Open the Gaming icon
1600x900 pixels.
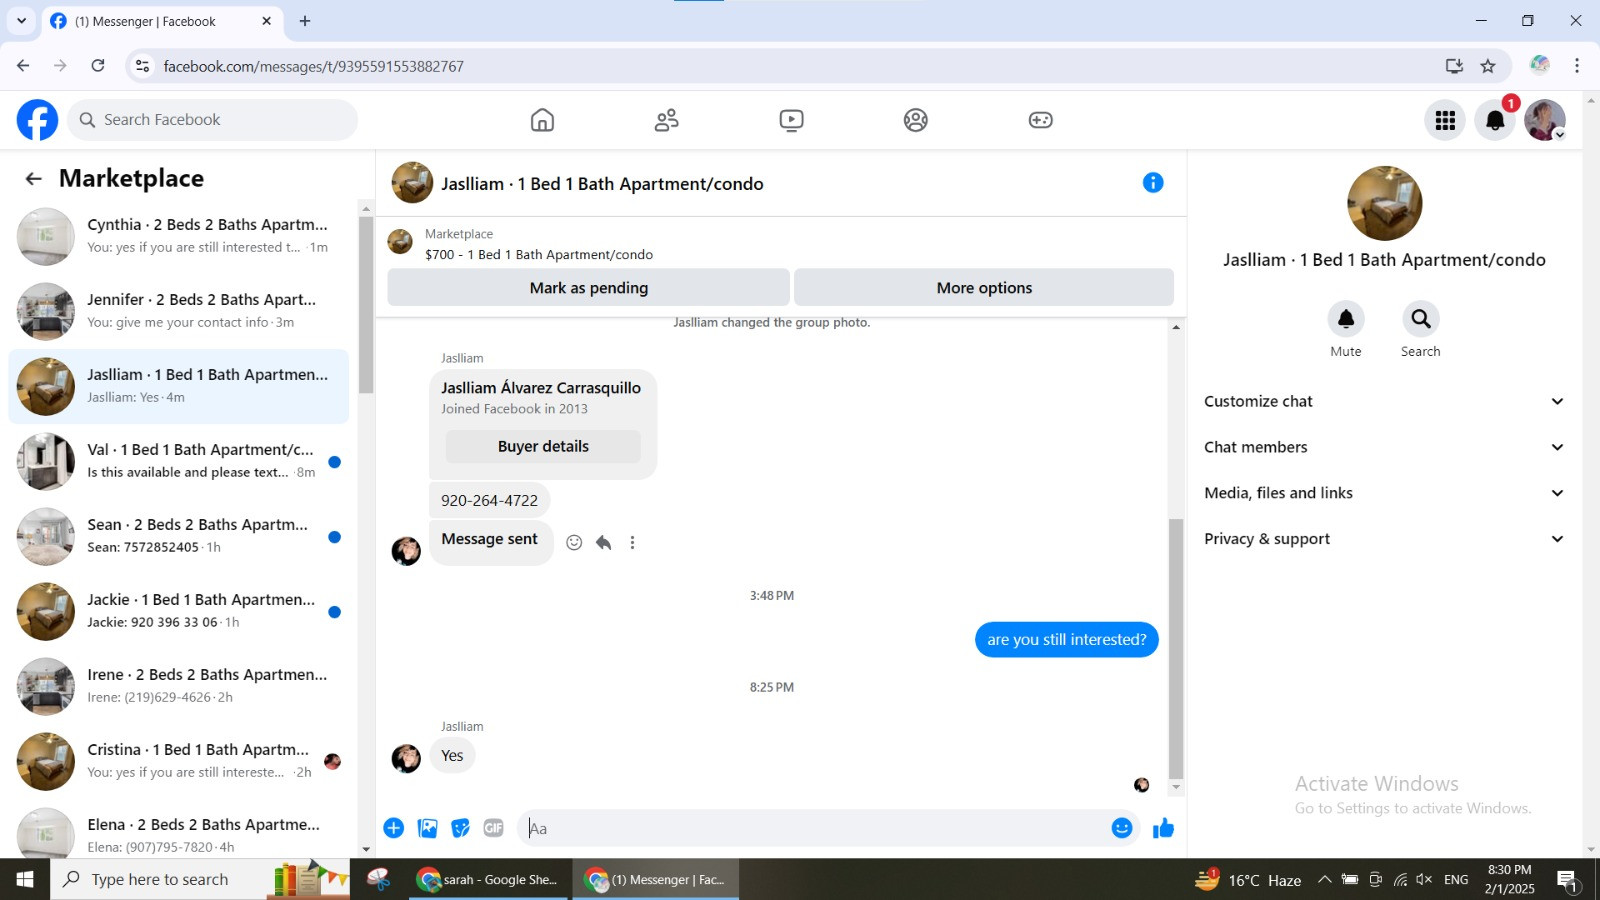pos(1041,120)
